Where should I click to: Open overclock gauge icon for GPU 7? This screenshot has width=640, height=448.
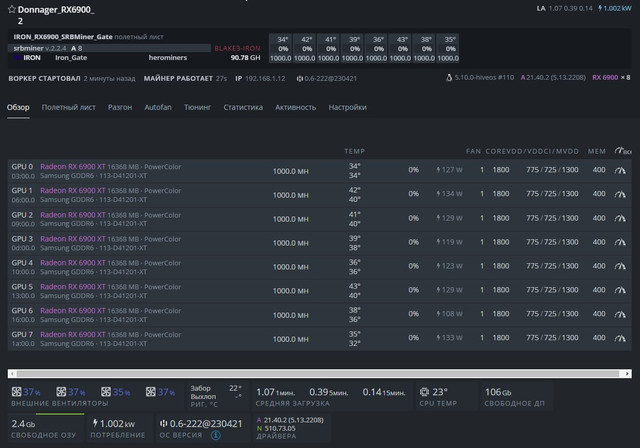pos(620,338)
